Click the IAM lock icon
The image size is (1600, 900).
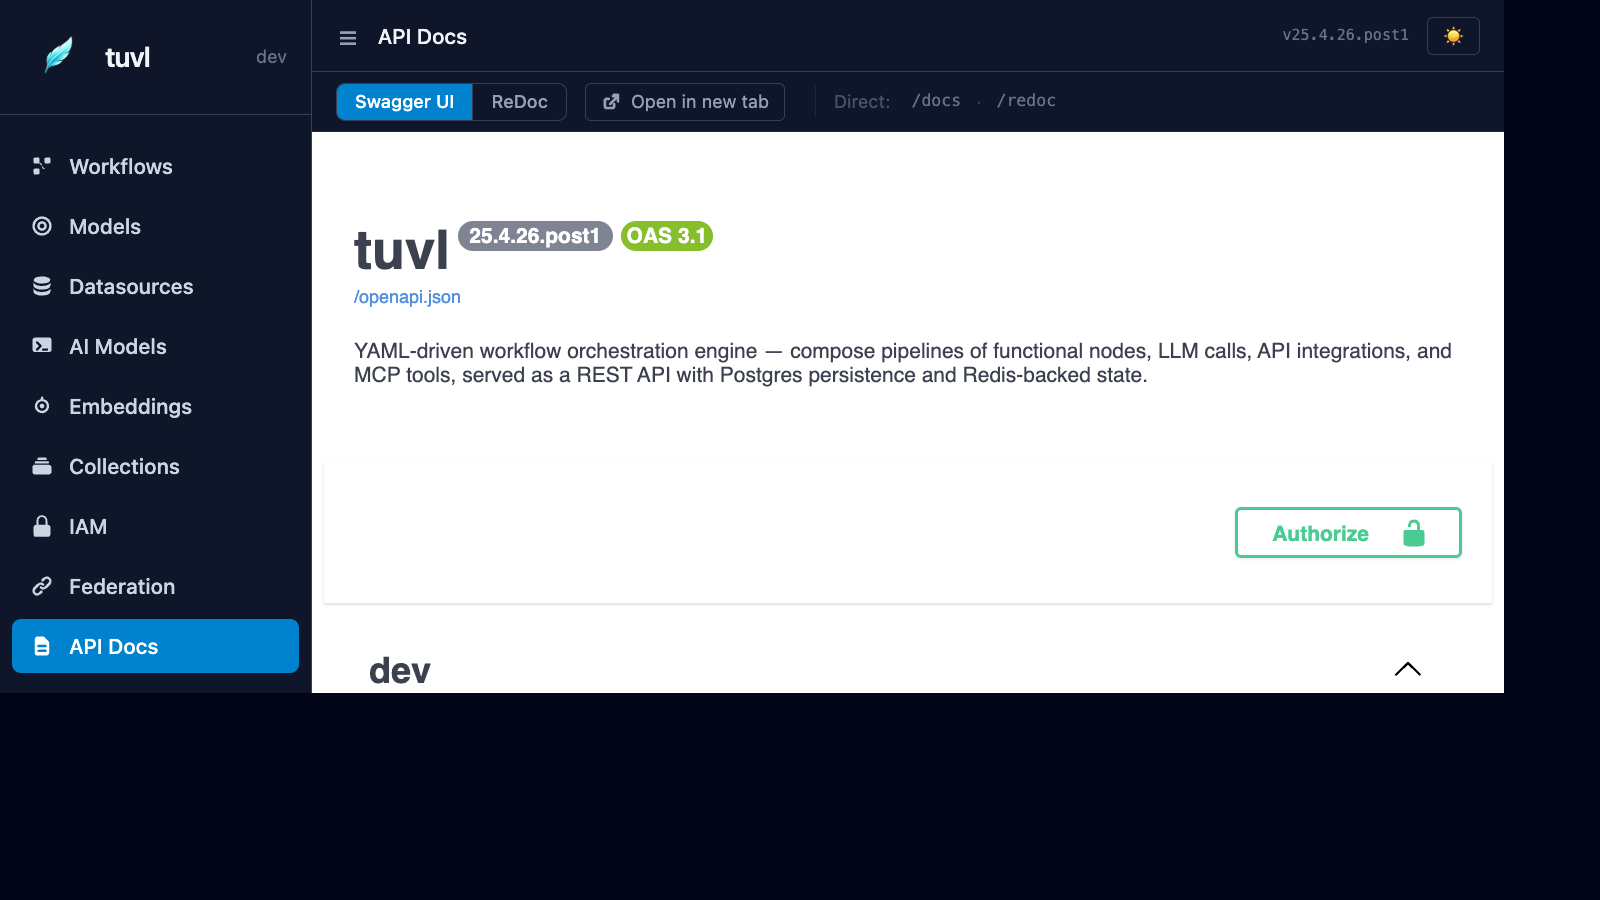tap(42, 526)
